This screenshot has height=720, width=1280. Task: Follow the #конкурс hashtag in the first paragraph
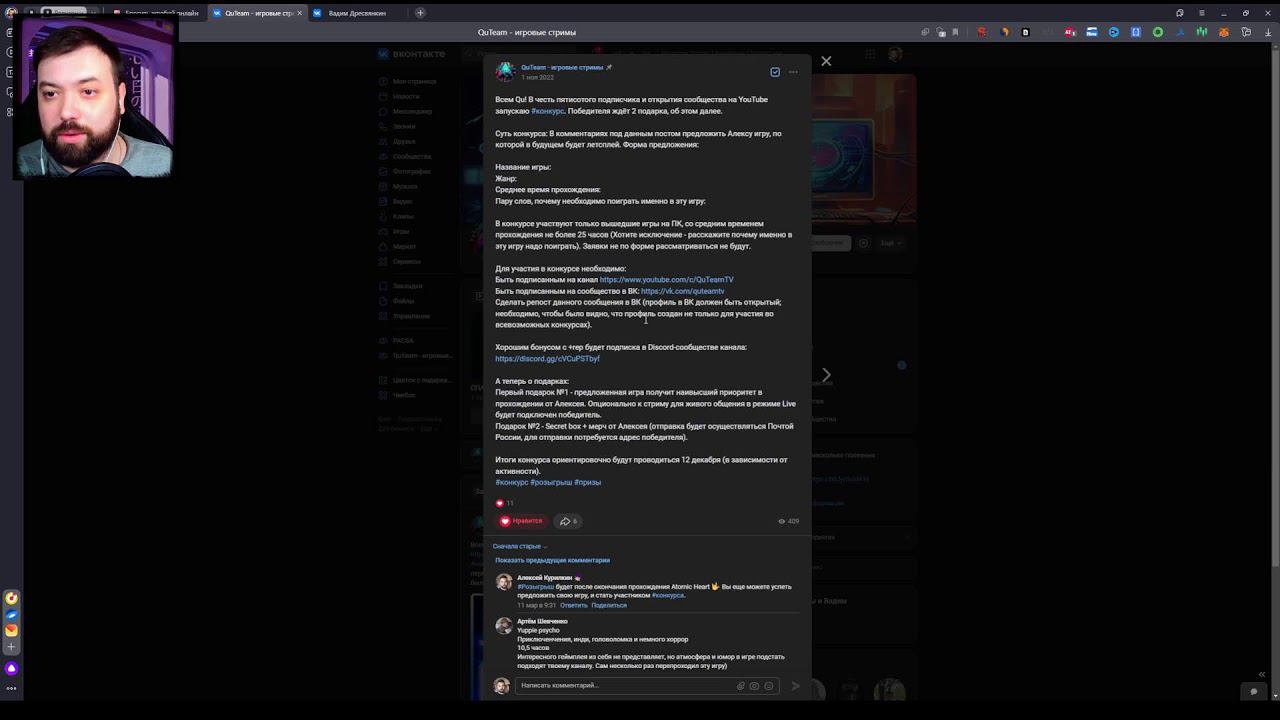coord(548,111)
